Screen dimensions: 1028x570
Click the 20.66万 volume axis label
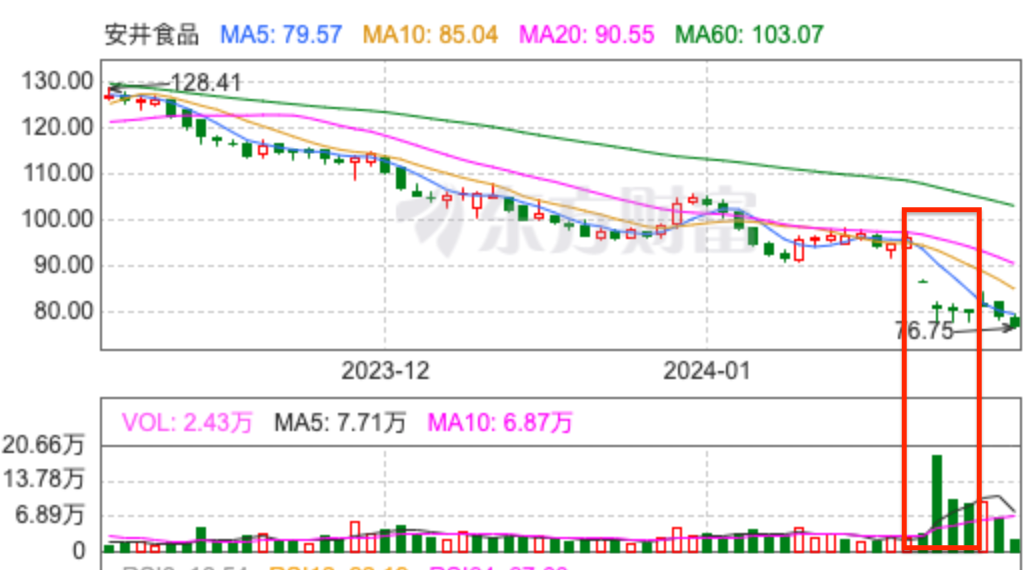tap(44, 445)
